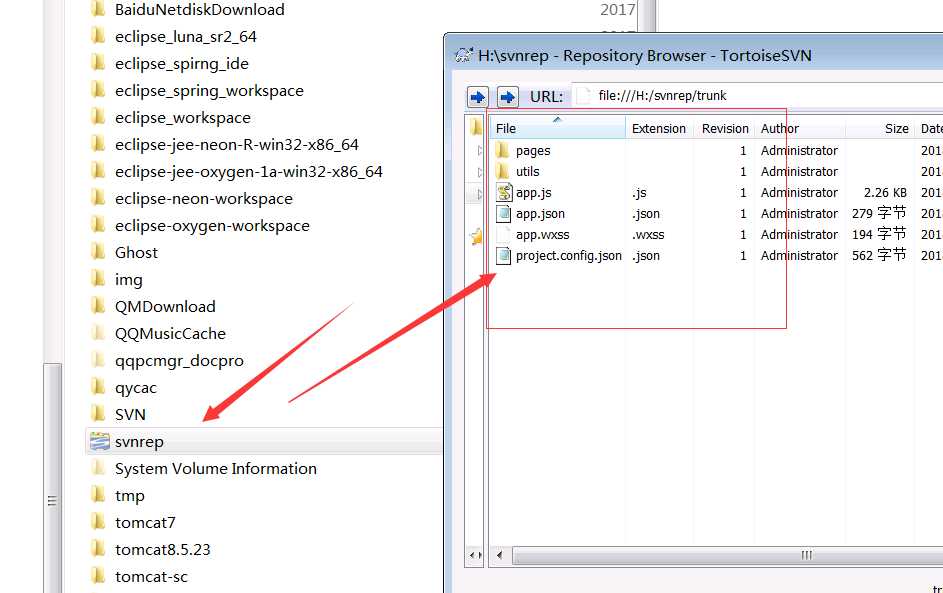This screenshot has height=593, width=943.
Task: Click the Administrator author cell of pages row
Action: click(x=799, y=150)
